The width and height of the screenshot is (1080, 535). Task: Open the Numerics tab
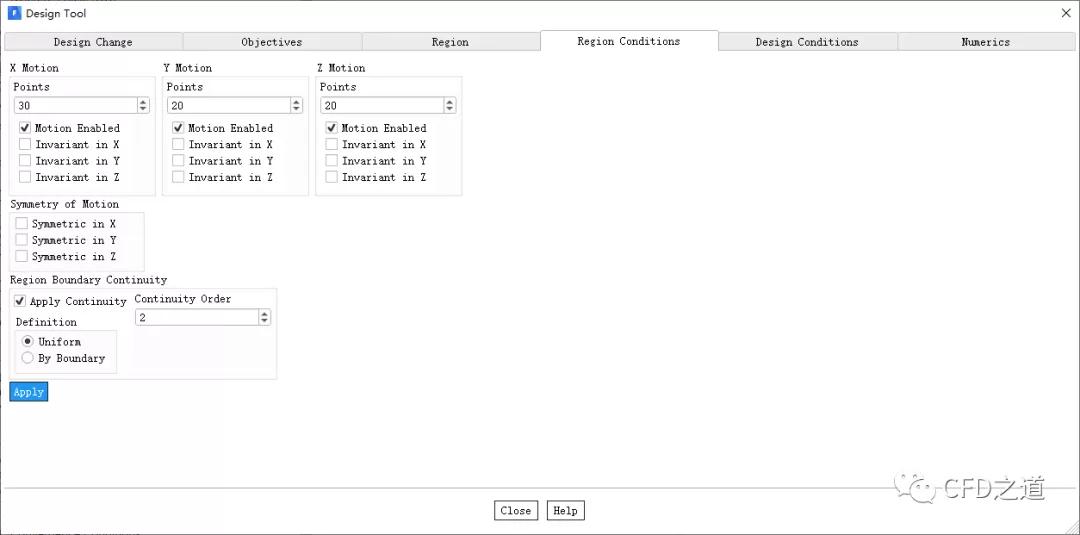tap(985, 42)
